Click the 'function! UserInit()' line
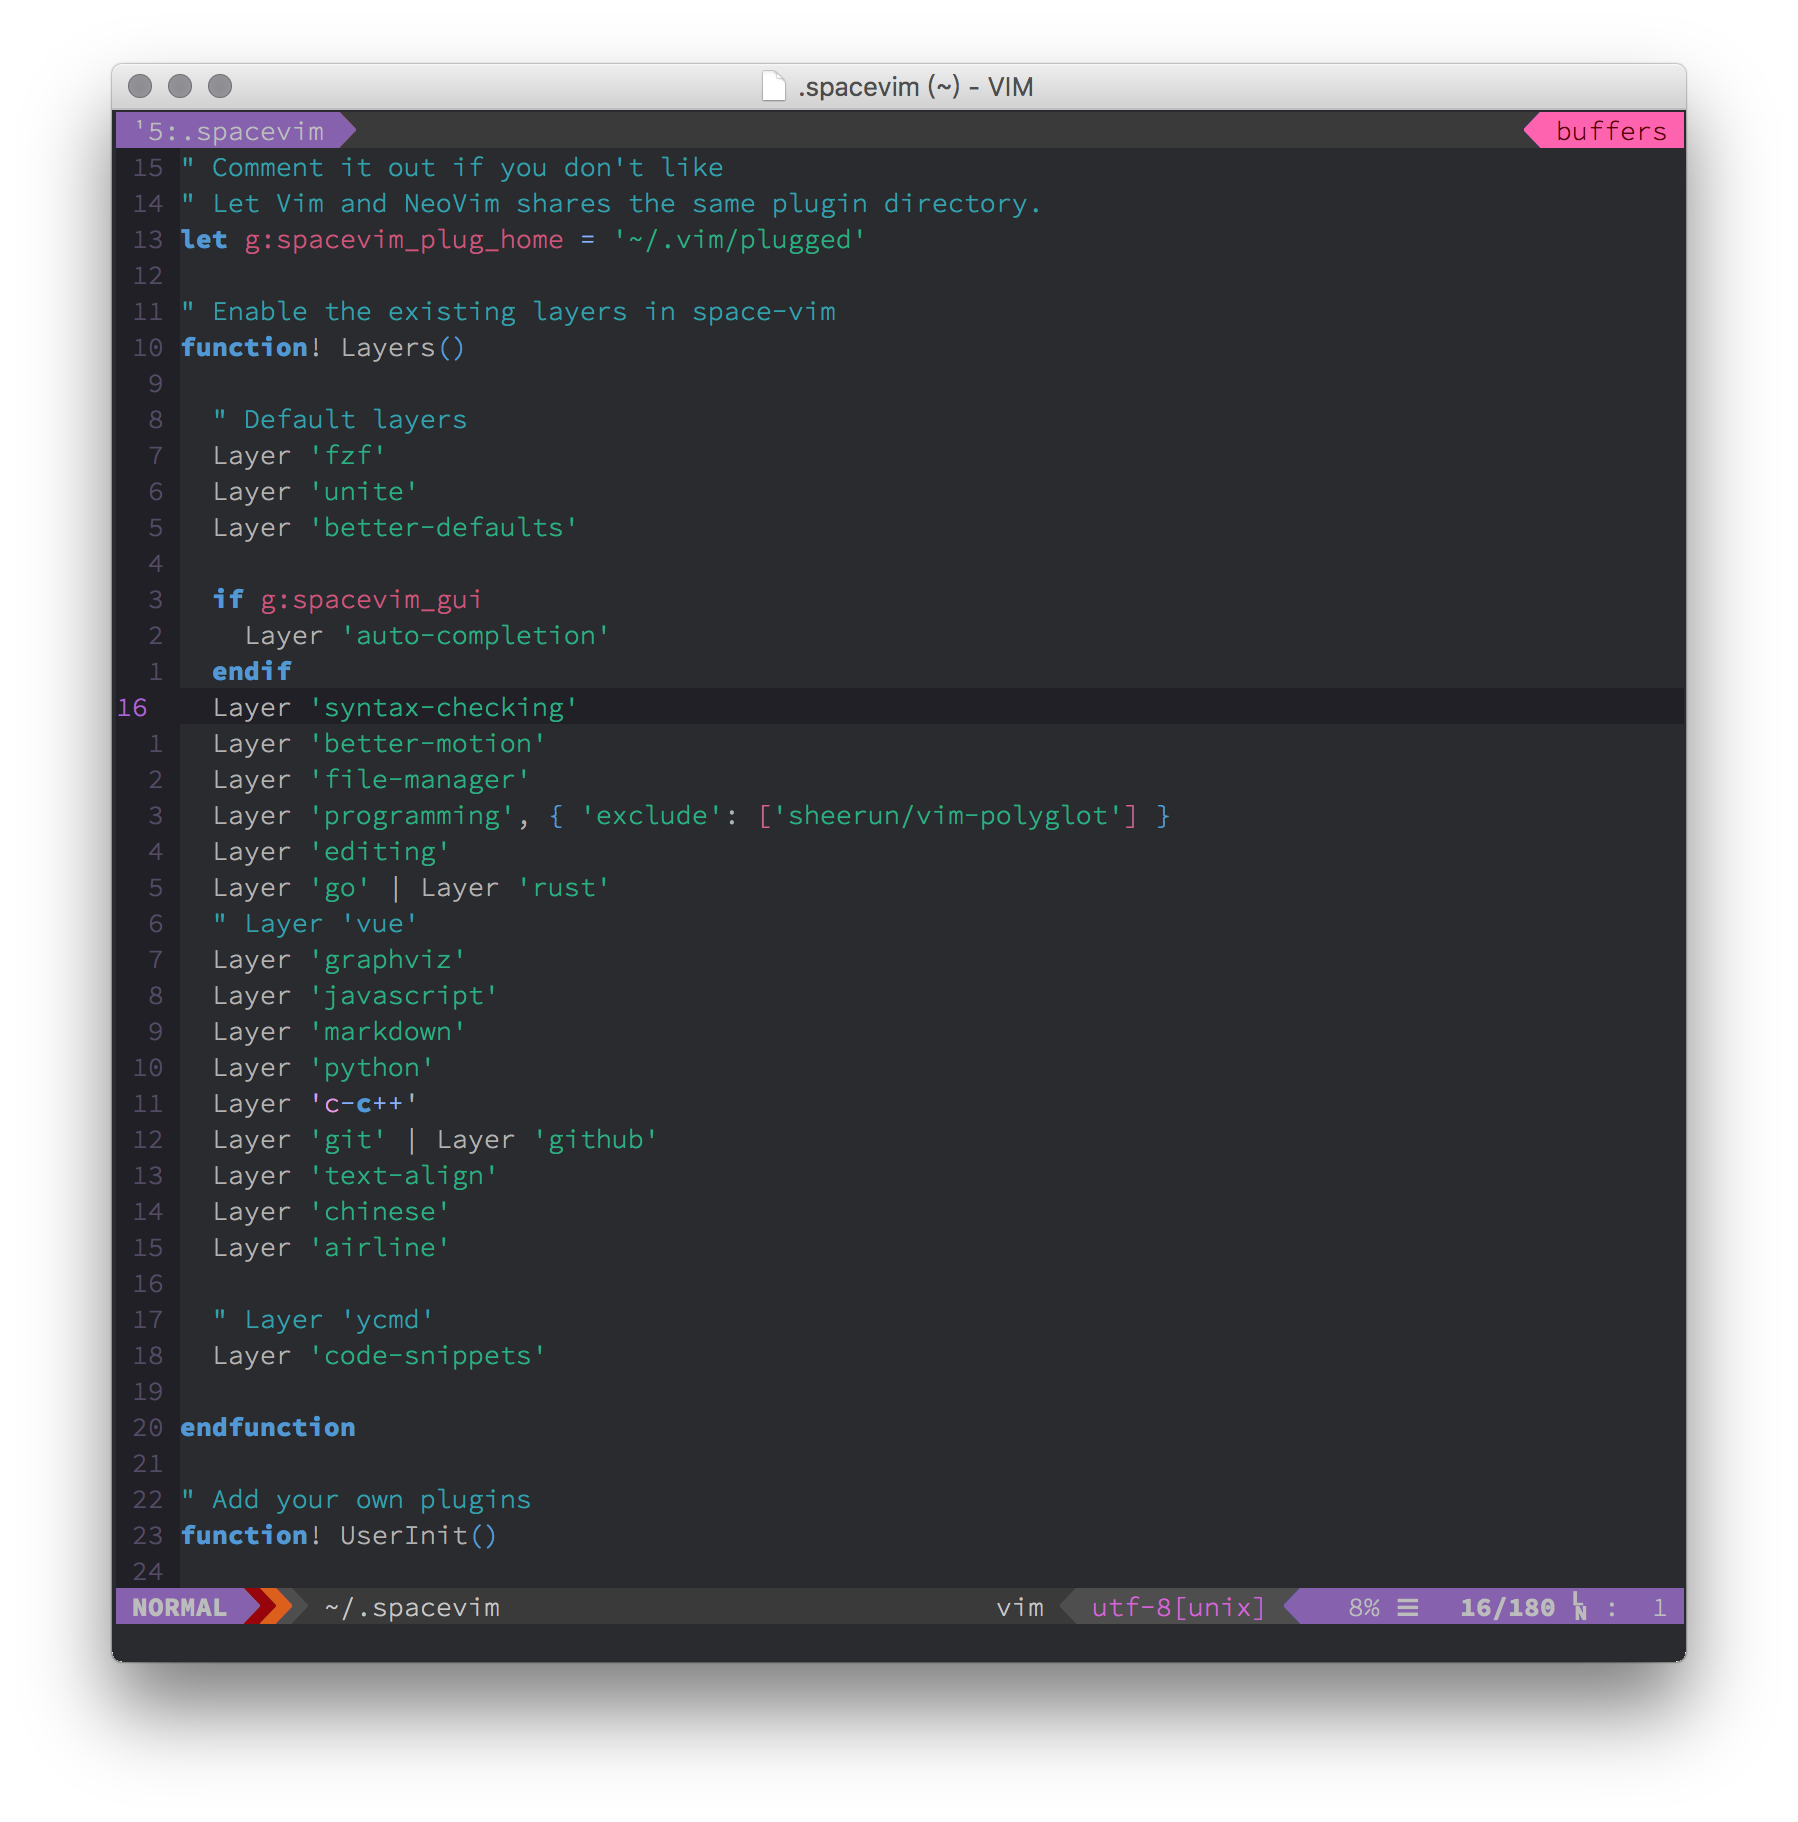 point(338,1535)
